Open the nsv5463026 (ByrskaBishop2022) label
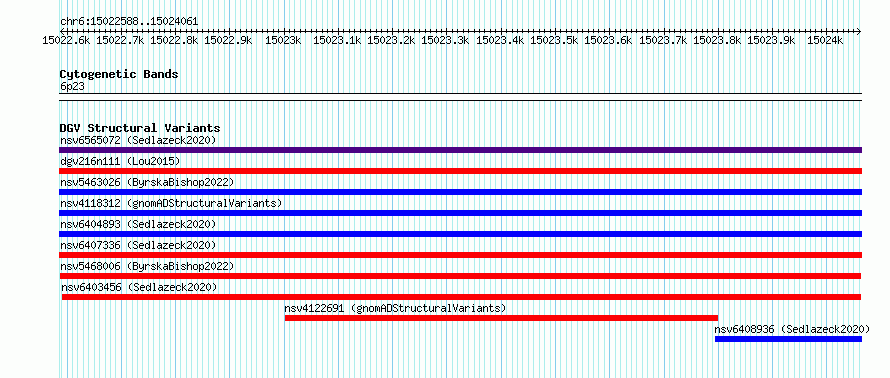The width and height of the screenshot is (890, 378). (x=147, y=182)
